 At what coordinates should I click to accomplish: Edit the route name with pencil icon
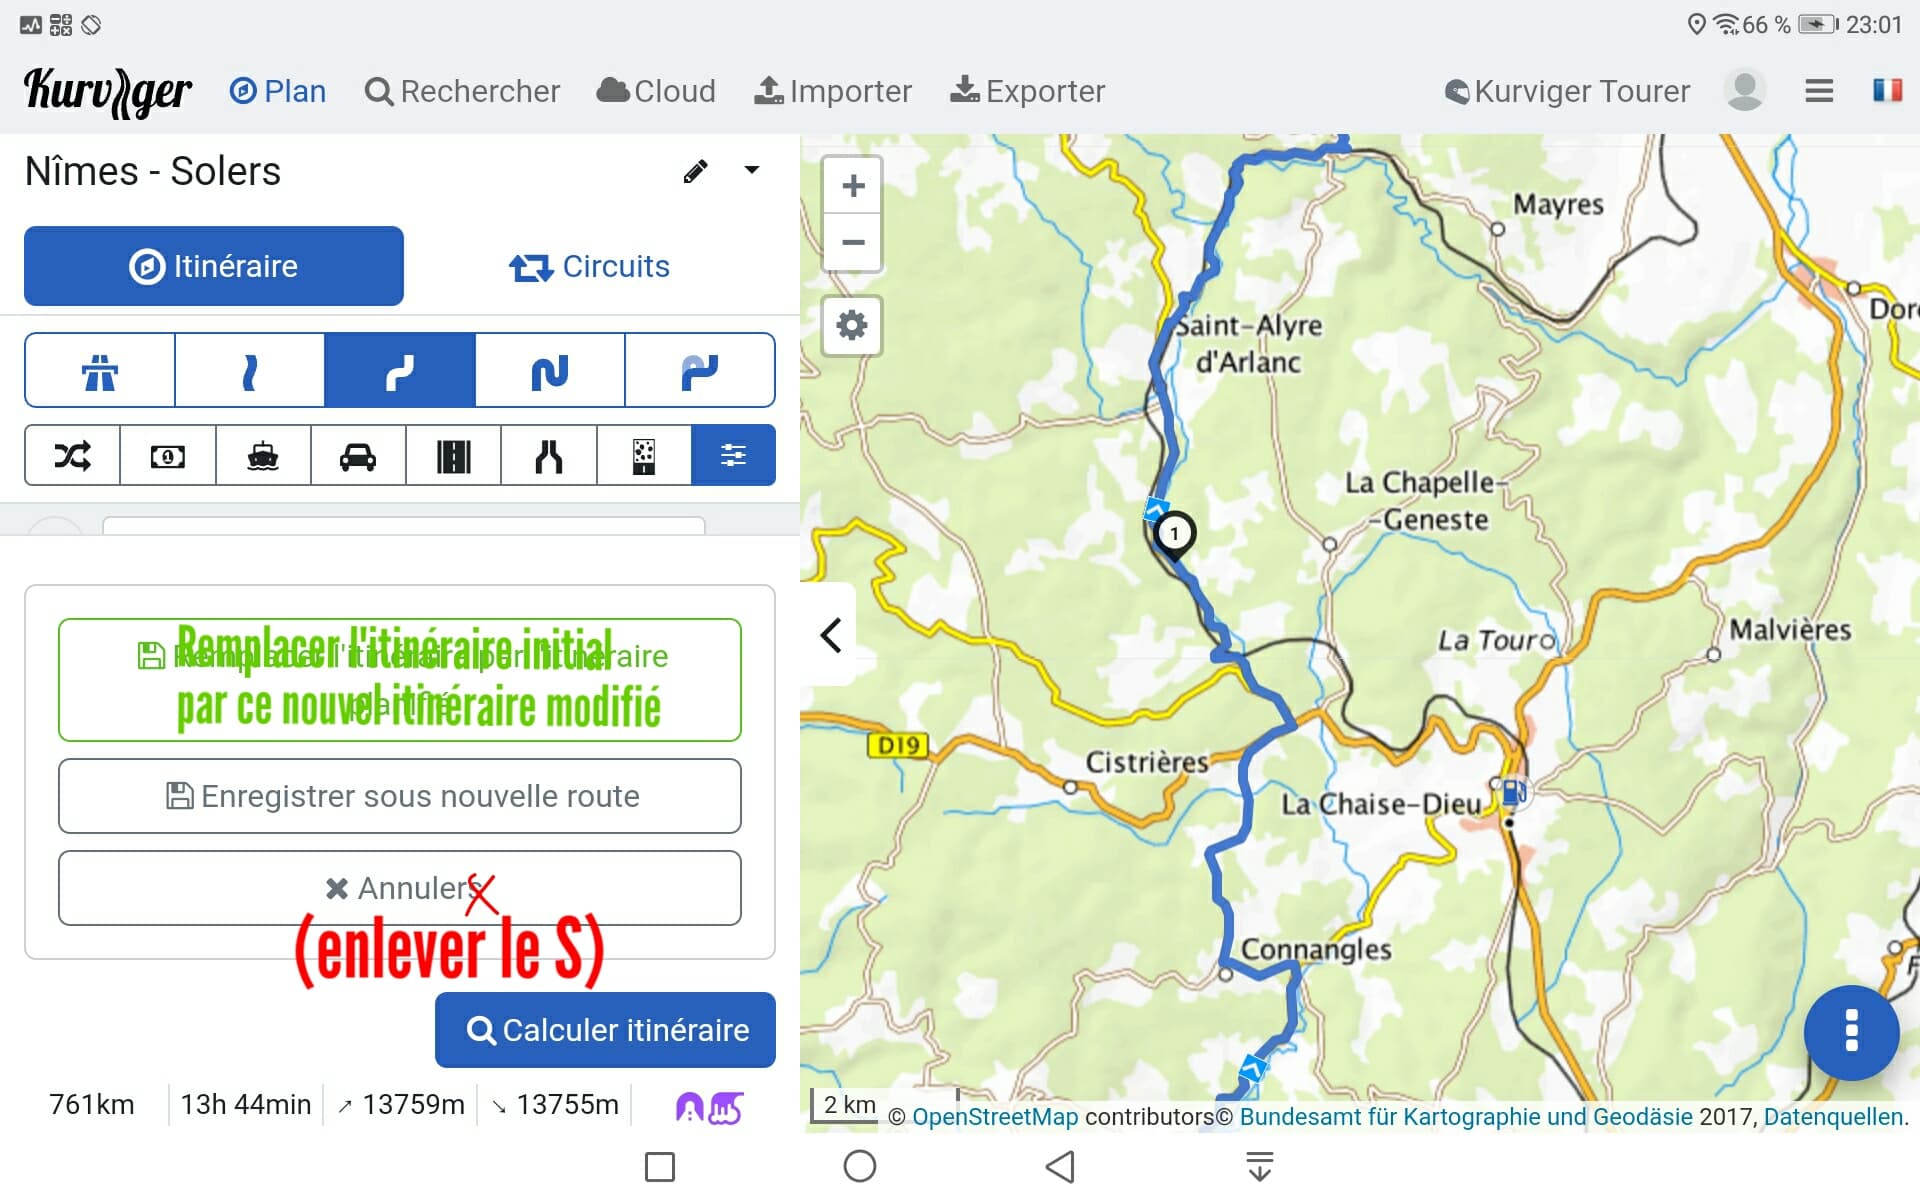[x=696, y=171]
